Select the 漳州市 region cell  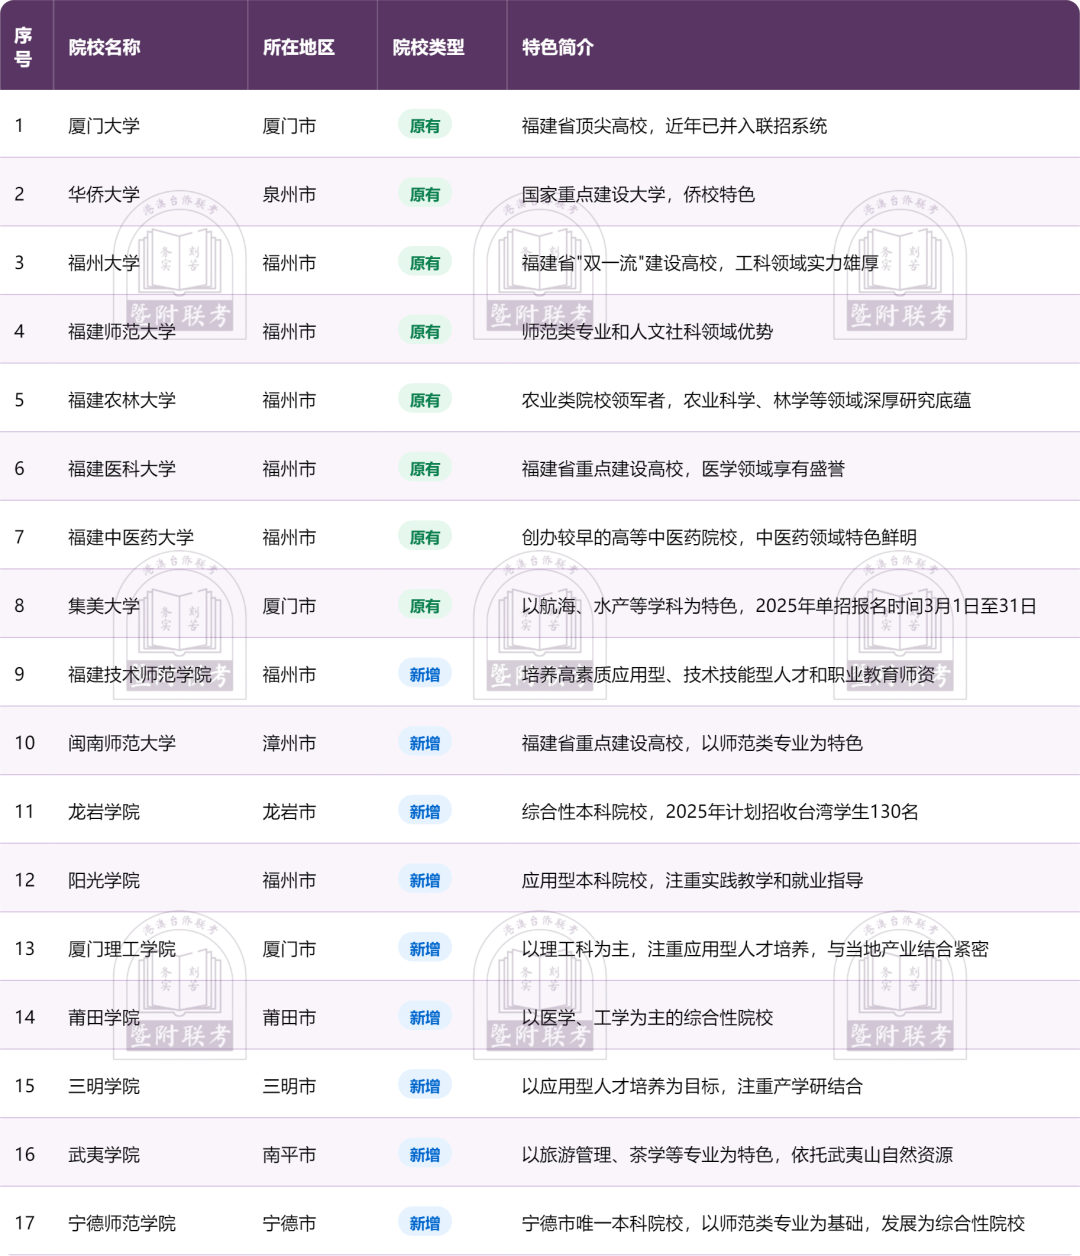(x=289, y=743)
